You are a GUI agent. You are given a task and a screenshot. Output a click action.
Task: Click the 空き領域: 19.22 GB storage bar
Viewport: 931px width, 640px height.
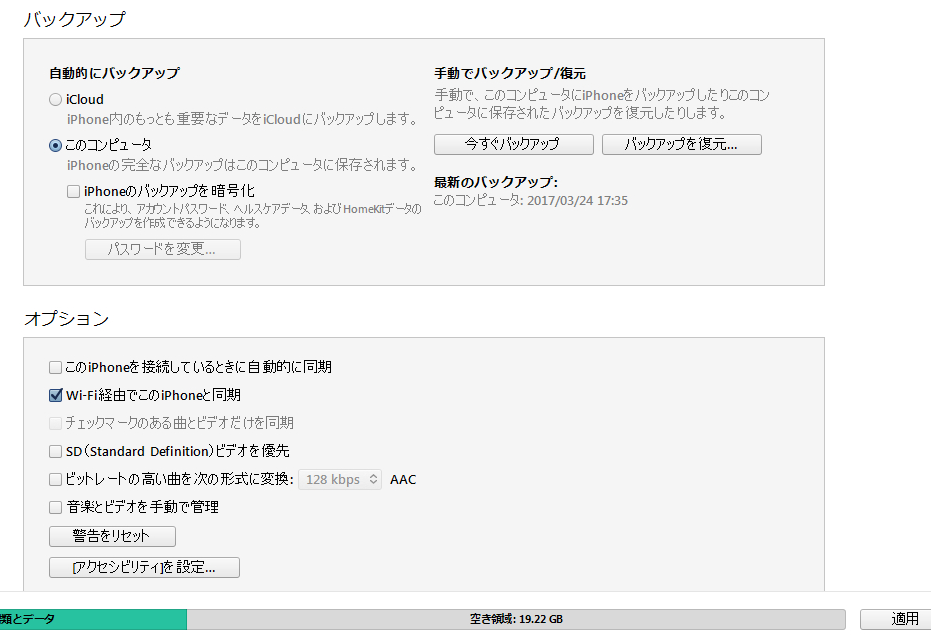coord(516,619)
